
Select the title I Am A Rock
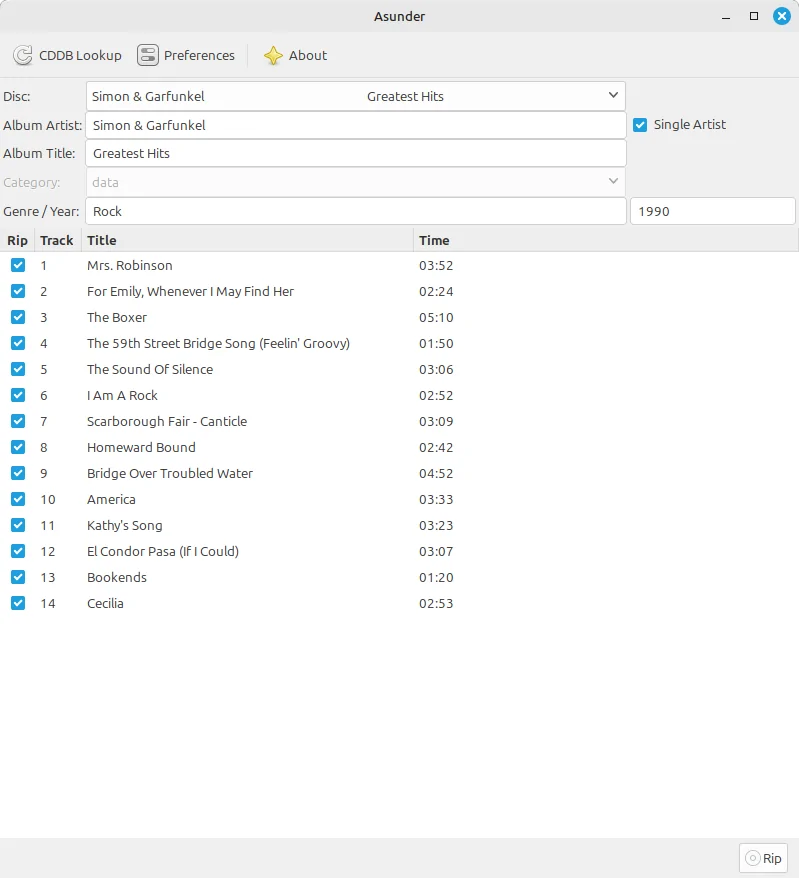coord(122,395)
